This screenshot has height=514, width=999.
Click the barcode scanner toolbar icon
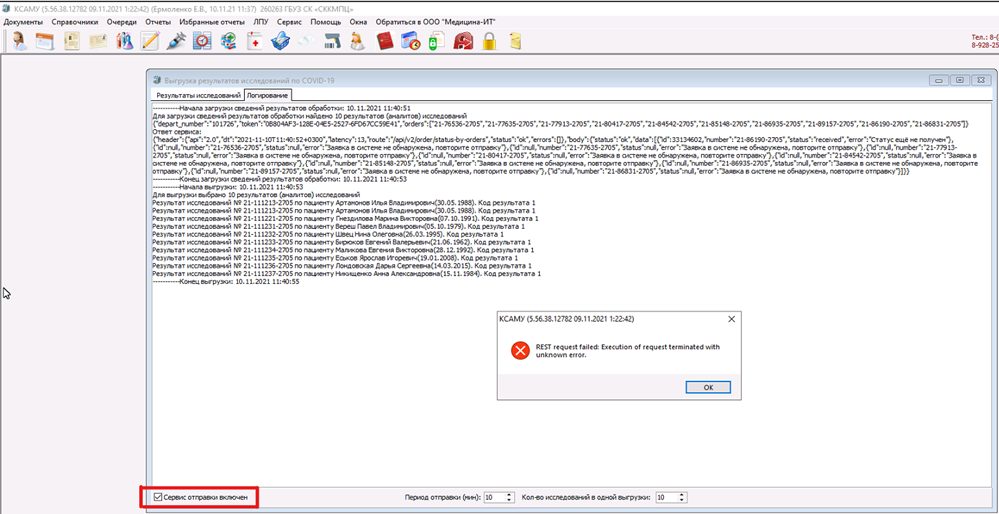(332, 41)
